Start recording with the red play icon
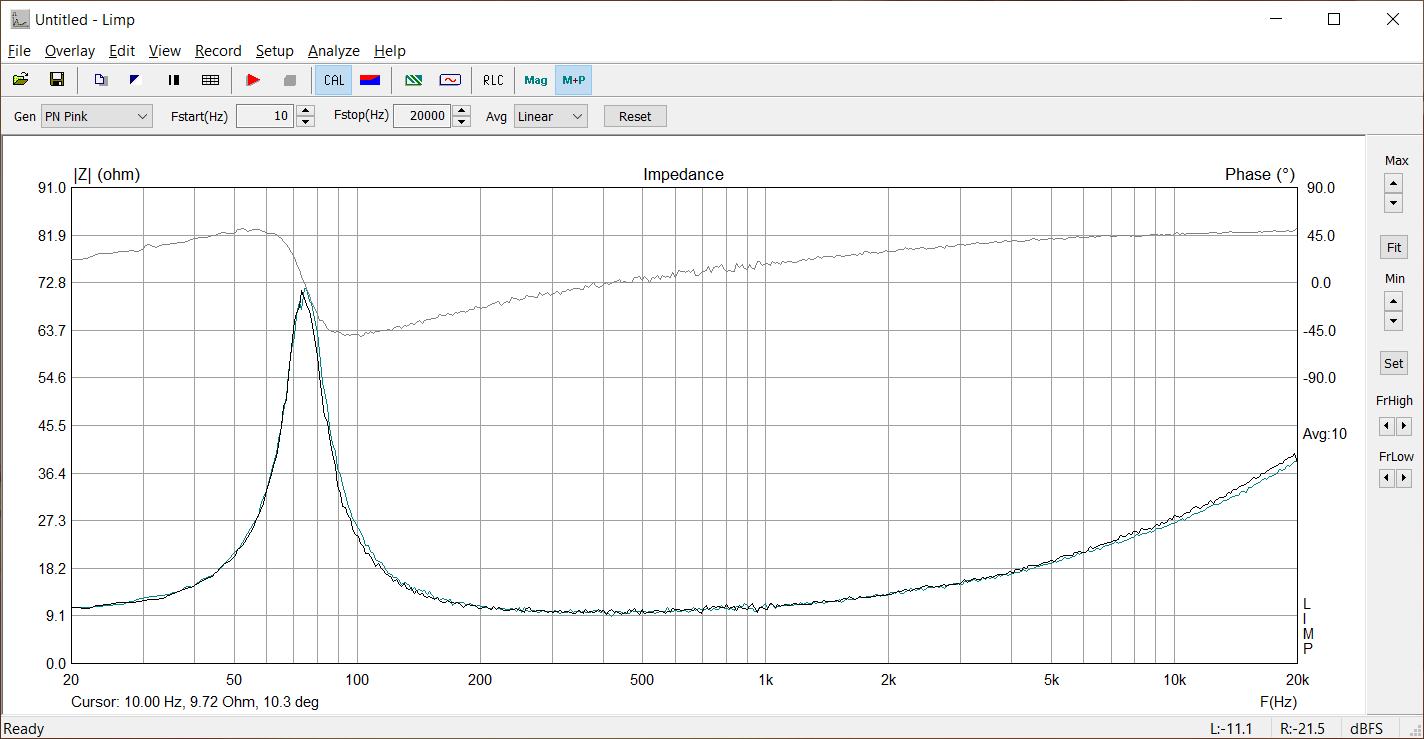Viewport: 1424px width, 739px height. tap(253, 80)
